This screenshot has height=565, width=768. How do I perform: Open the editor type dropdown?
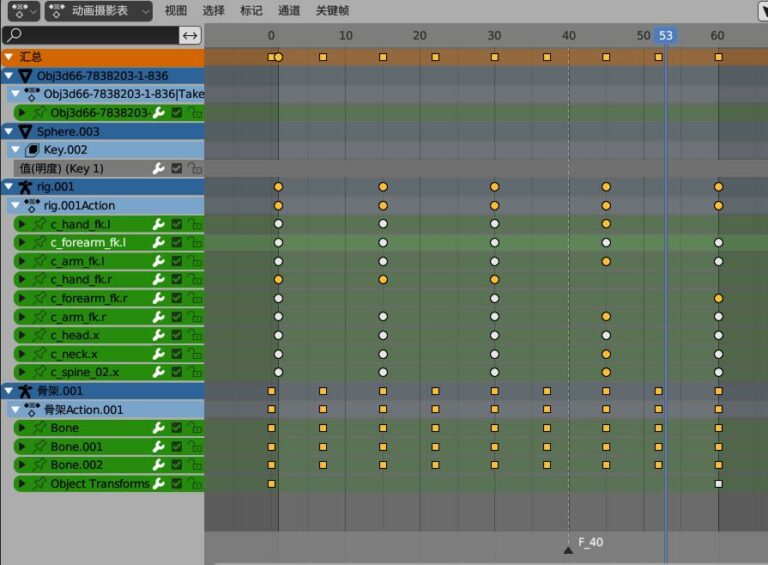point(24,11)
